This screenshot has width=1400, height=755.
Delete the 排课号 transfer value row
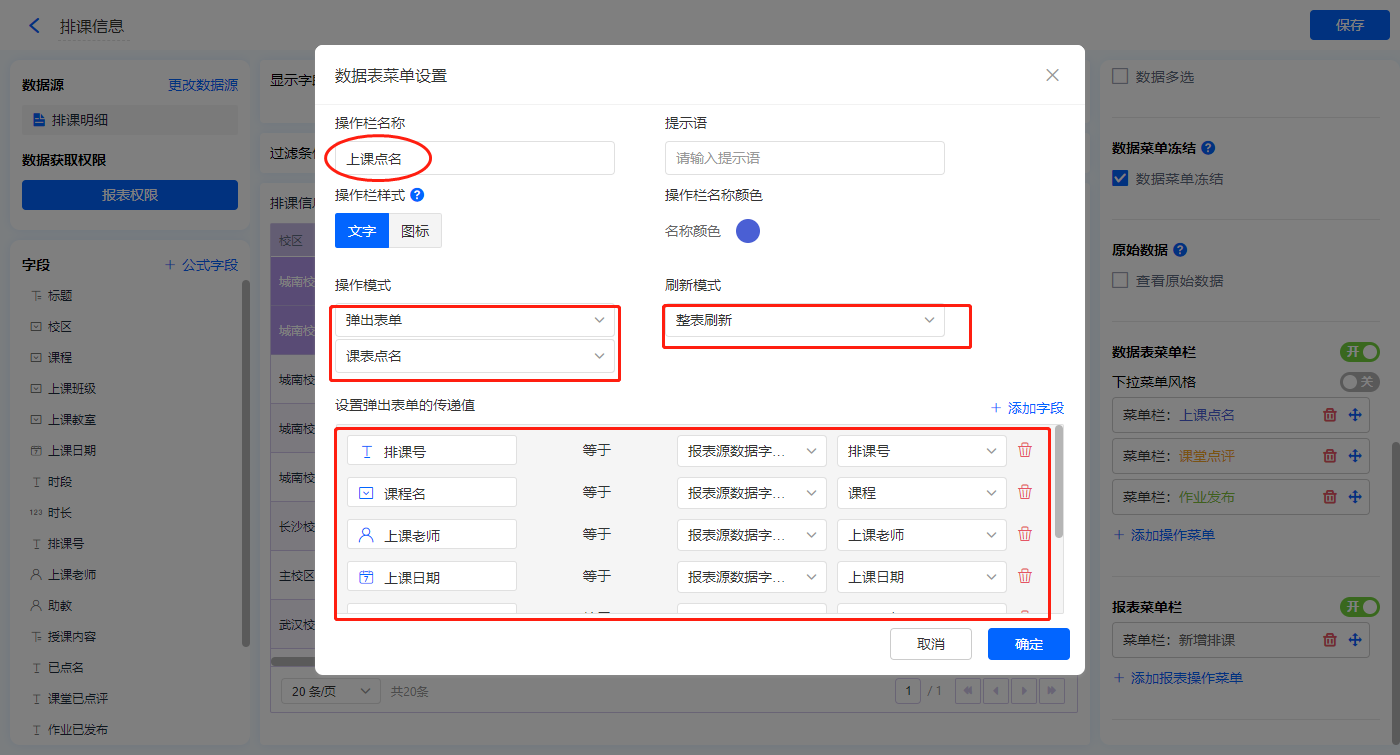click(x=1025, y=450)
